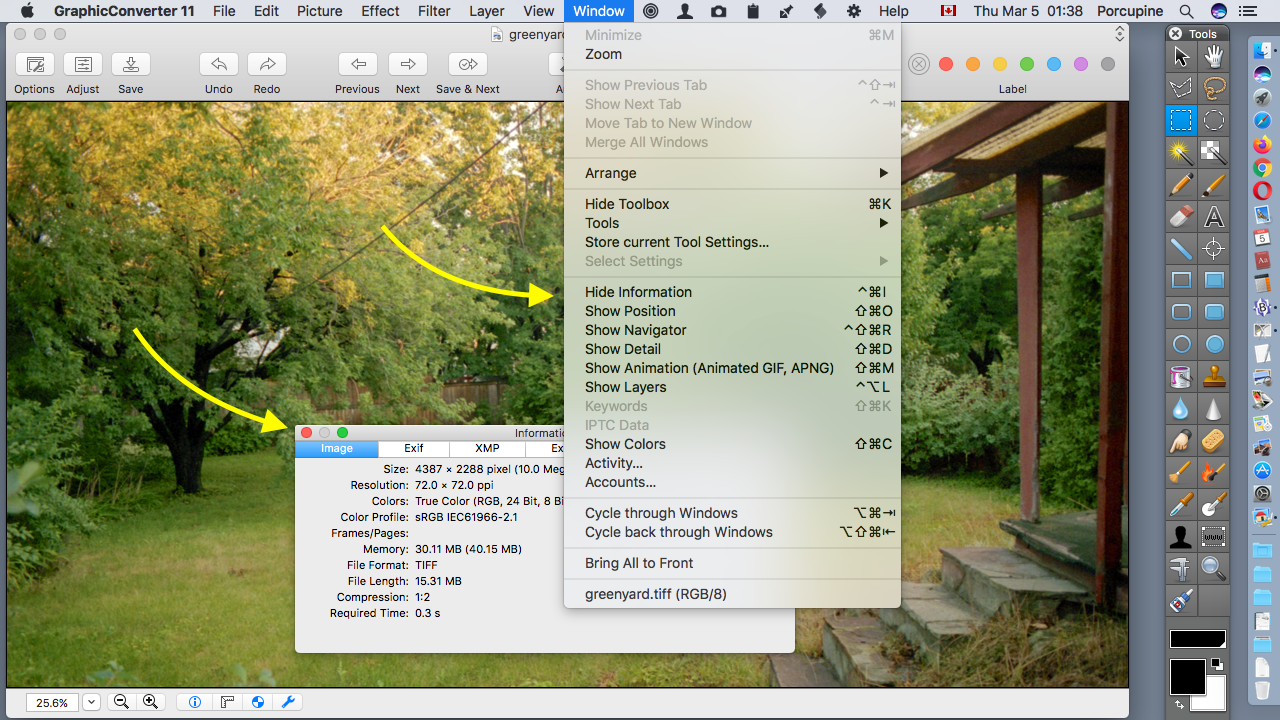This screenshot has width=1280, height=720.
Task: Select the arrow pointer tool in Tools
Action: click(1181, 56)
